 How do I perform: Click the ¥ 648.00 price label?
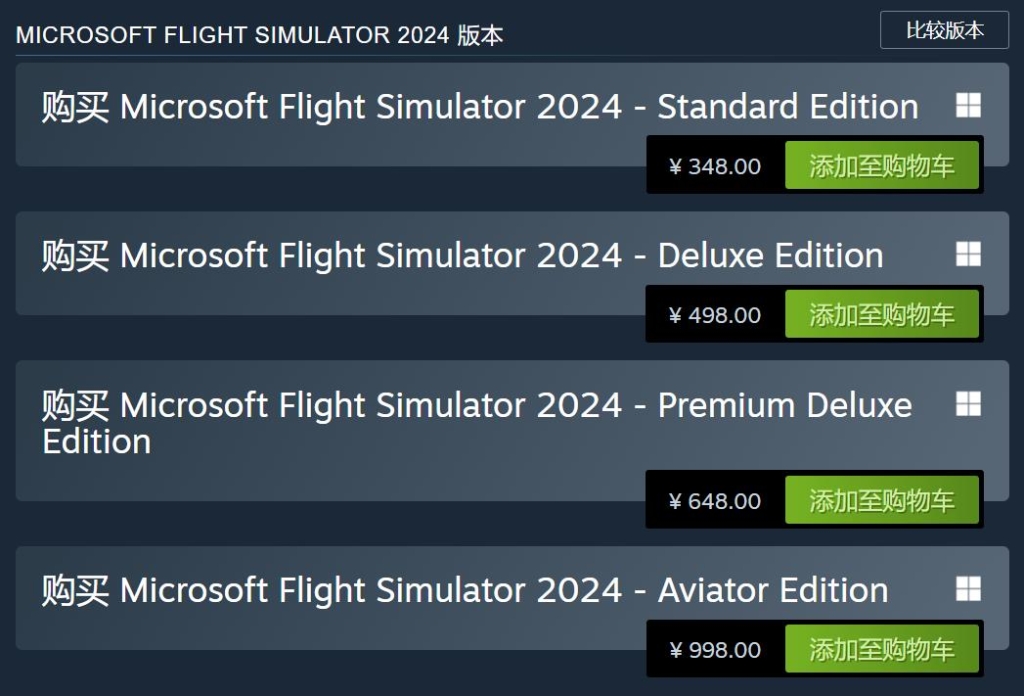[715, 501]
